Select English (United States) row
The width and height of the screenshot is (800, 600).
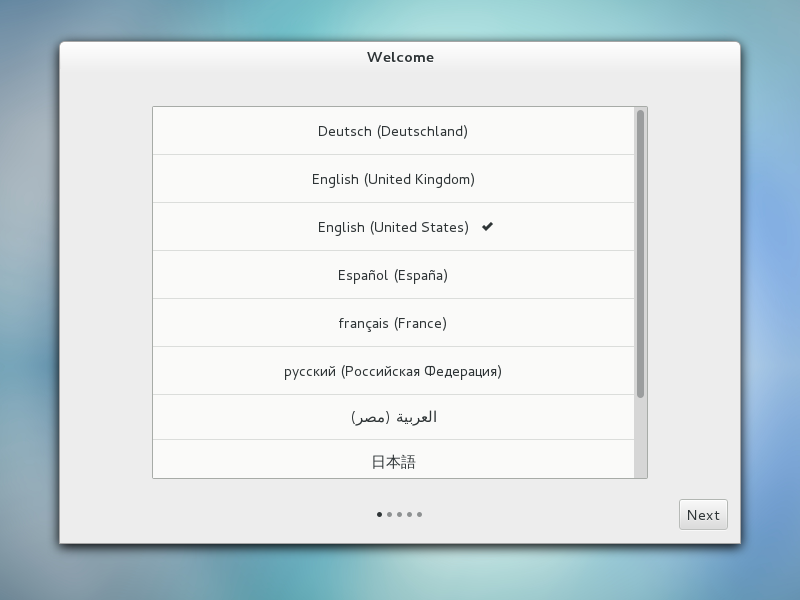[x=393, y=227]
